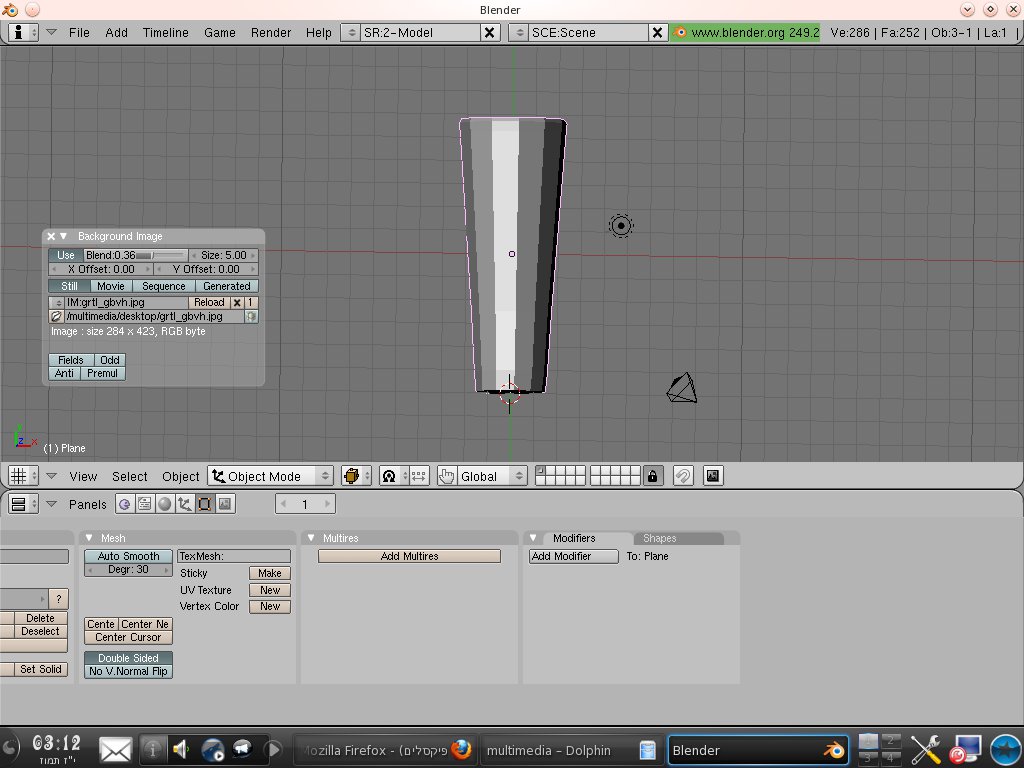1024x768 pixels.
Task: Click the Add Modifier button
Action: pyautogui.click(x=573, y=556)
